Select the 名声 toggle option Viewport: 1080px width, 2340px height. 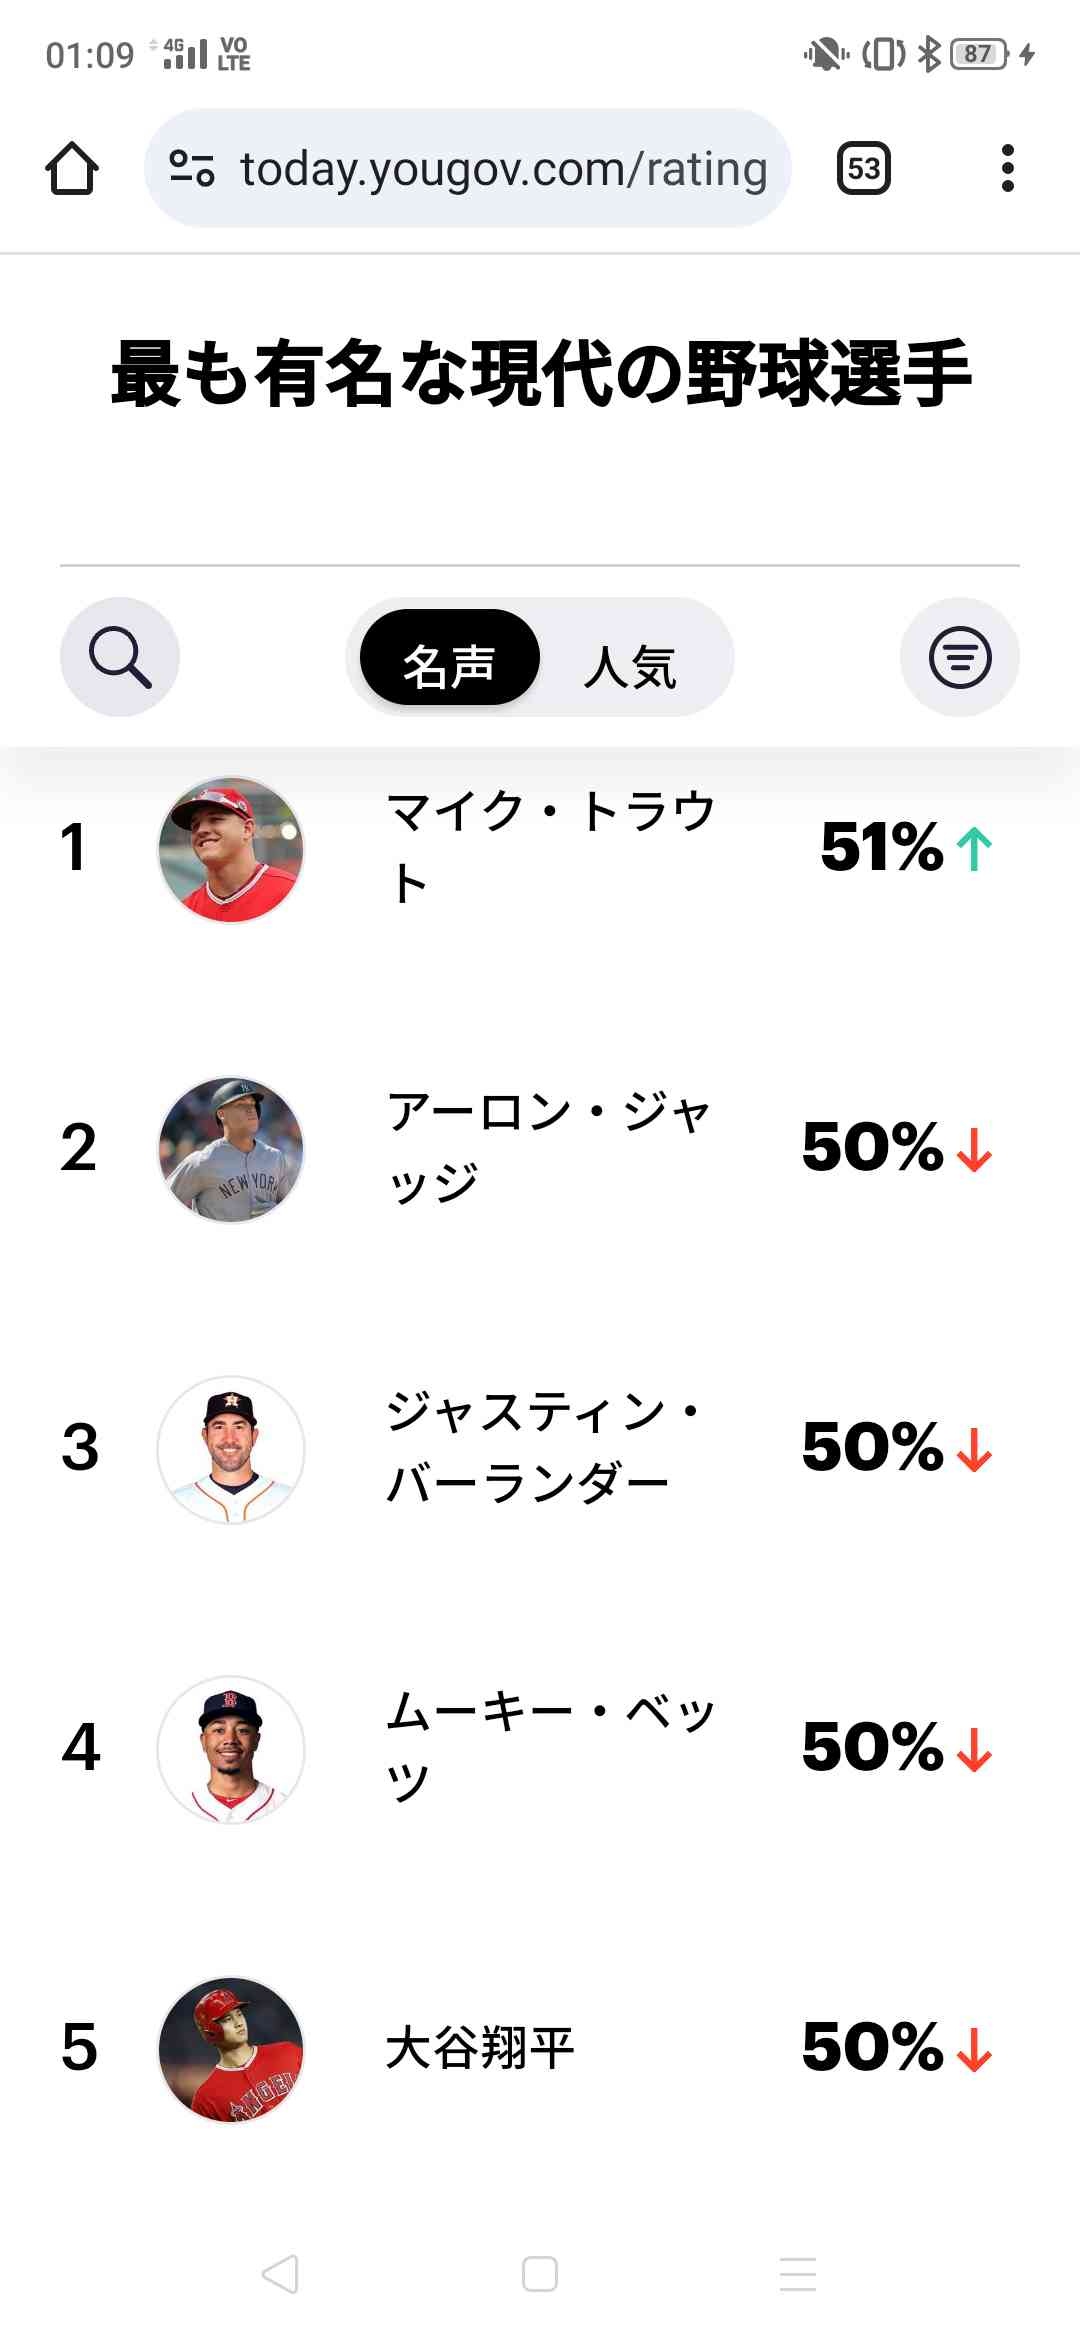[449, 658]
